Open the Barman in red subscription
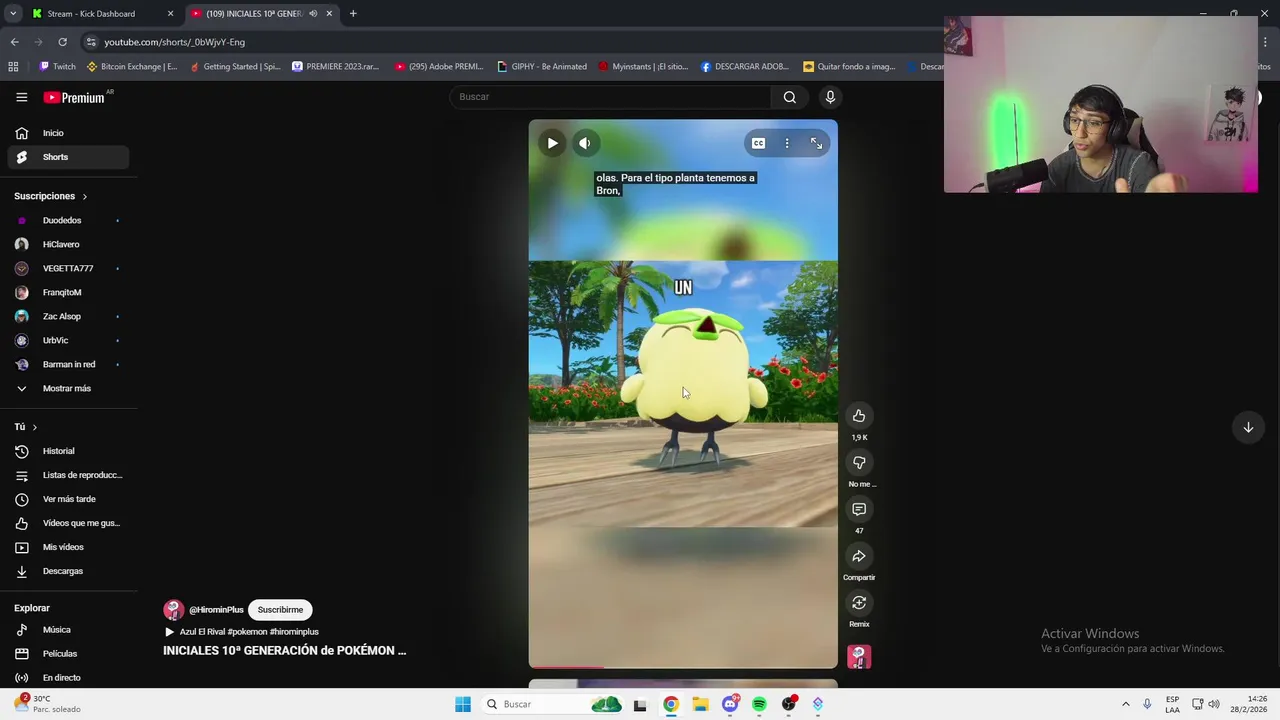The height and width of the screenshot is (720, 1280). (x=68, y=364)
